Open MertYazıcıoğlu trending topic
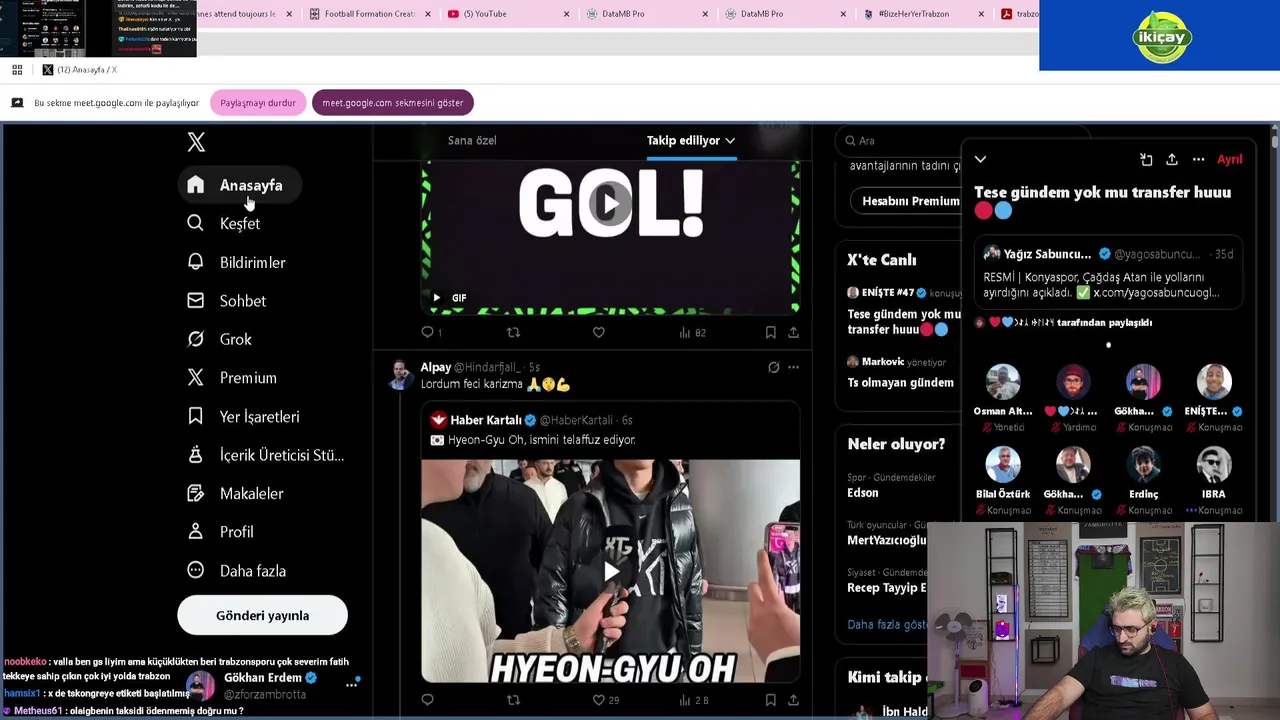 (886, 540)
